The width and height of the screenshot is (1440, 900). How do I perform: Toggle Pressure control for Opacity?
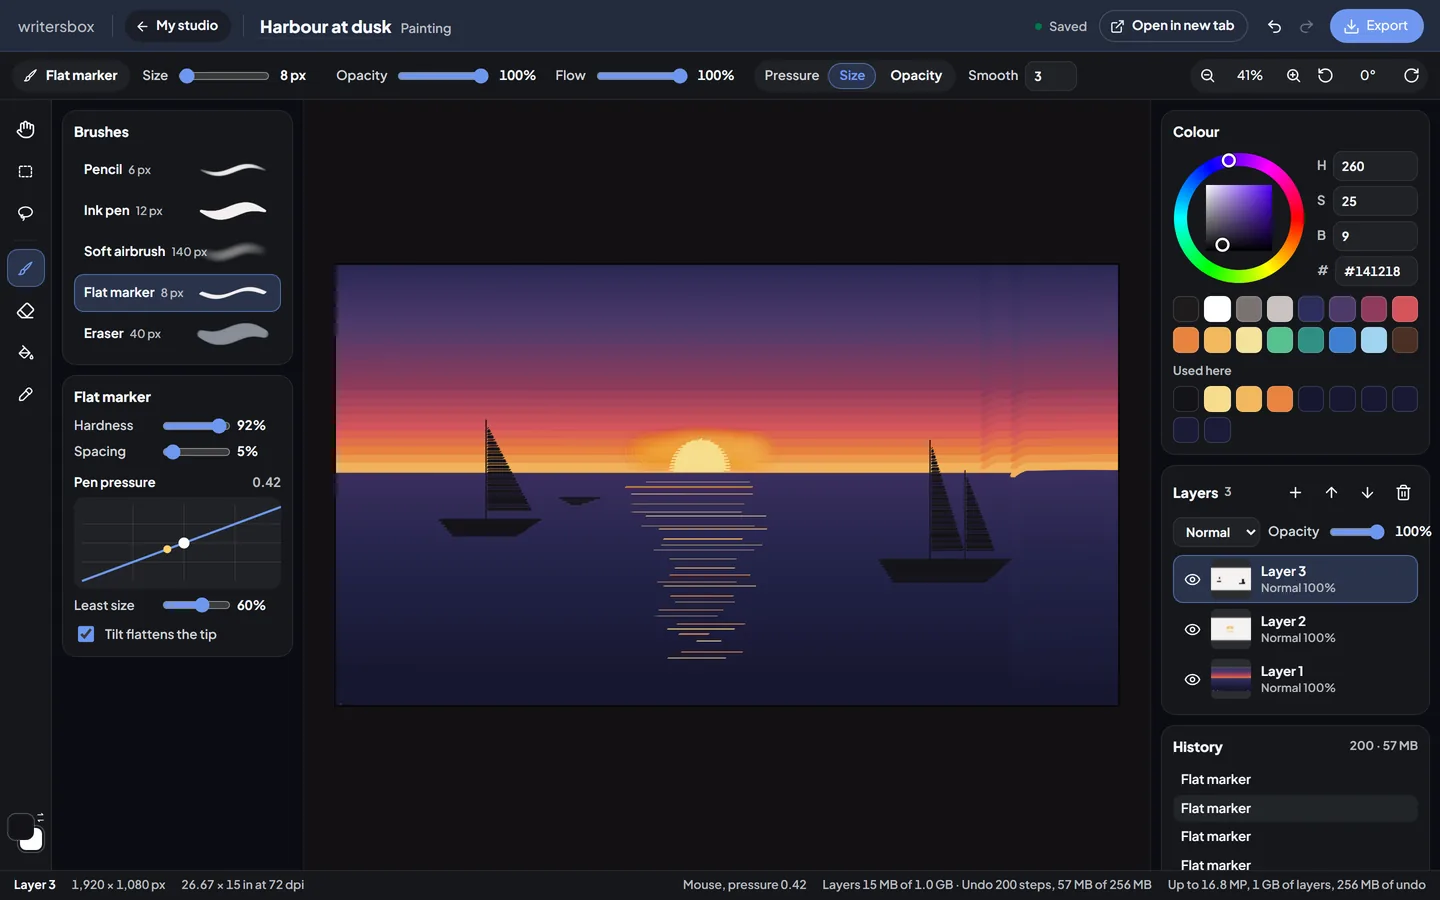(916, 76)
